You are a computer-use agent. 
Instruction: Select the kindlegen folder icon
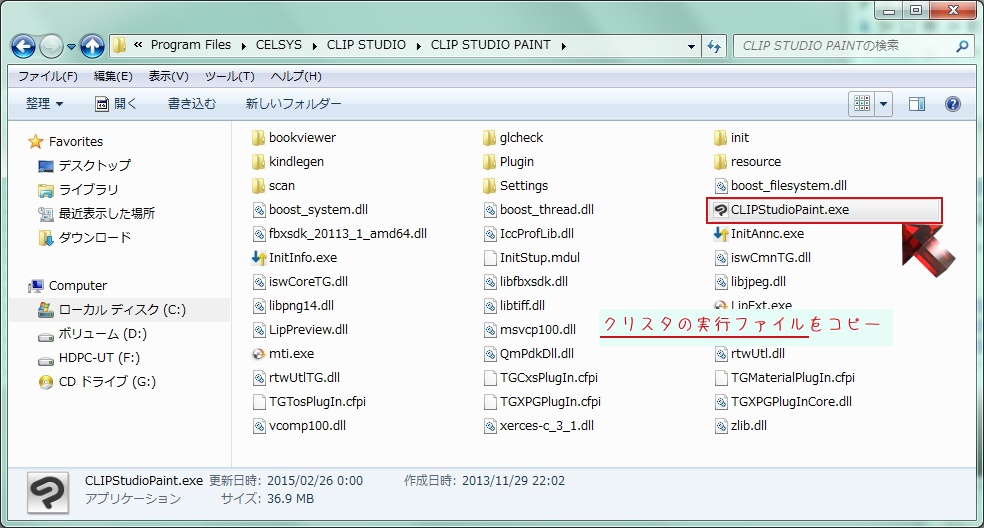tap(259, 161)
